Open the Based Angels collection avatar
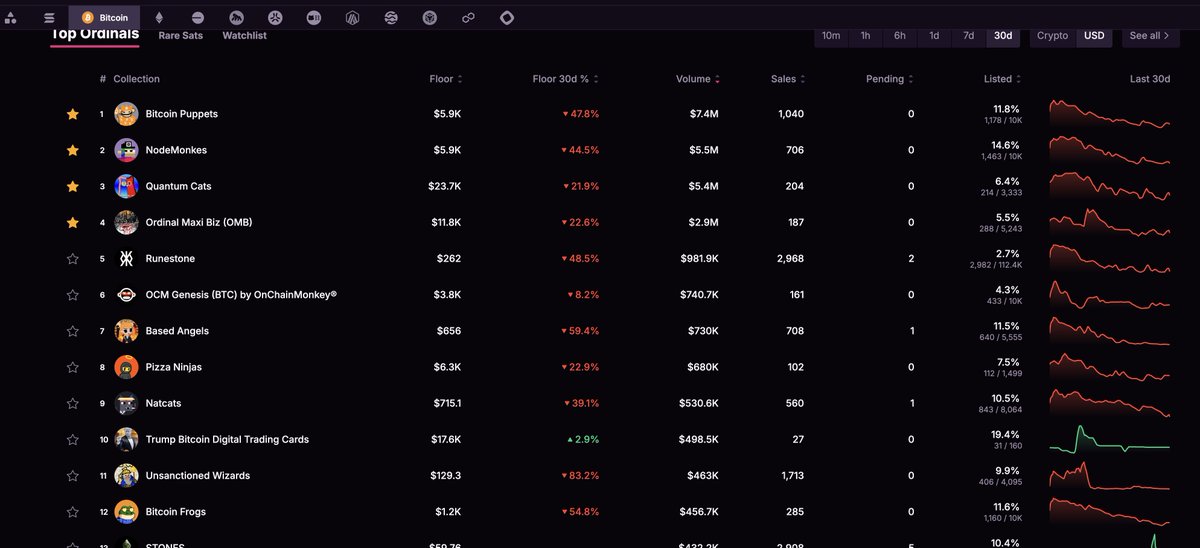Screen dimensions: 1200x548 [x=126, y=331]
